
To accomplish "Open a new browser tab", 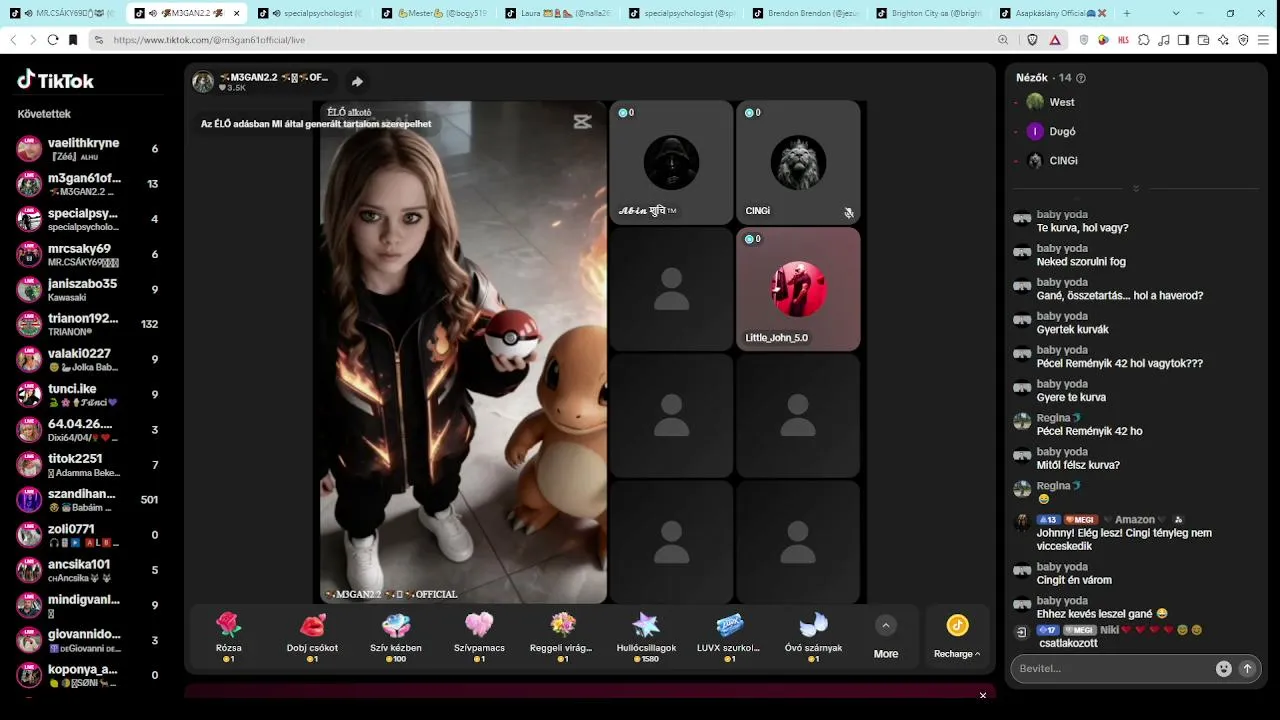I will point(1127,13).
